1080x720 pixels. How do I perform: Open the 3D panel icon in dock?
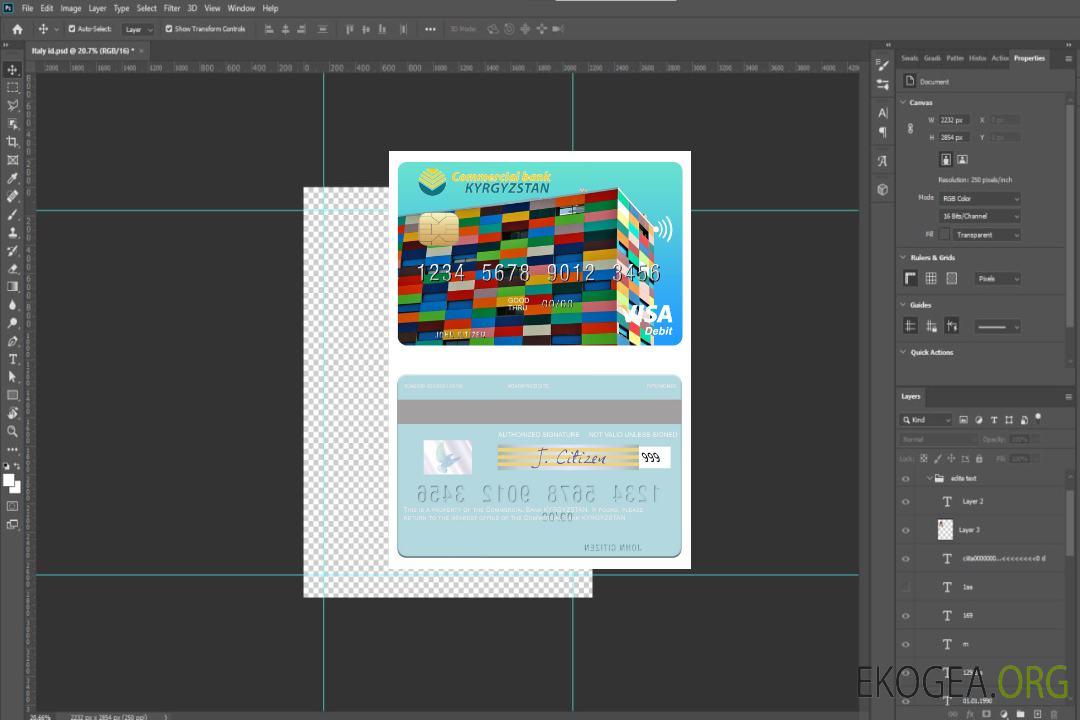(882, 189)
